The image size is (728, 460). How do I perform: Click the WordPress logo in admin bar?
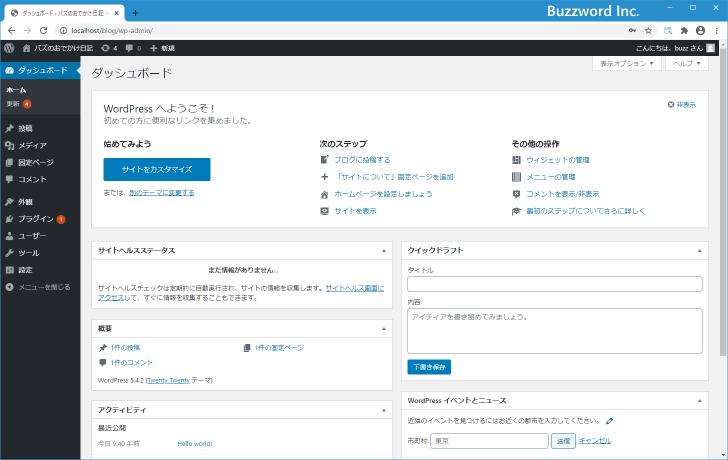coord(9,48)
